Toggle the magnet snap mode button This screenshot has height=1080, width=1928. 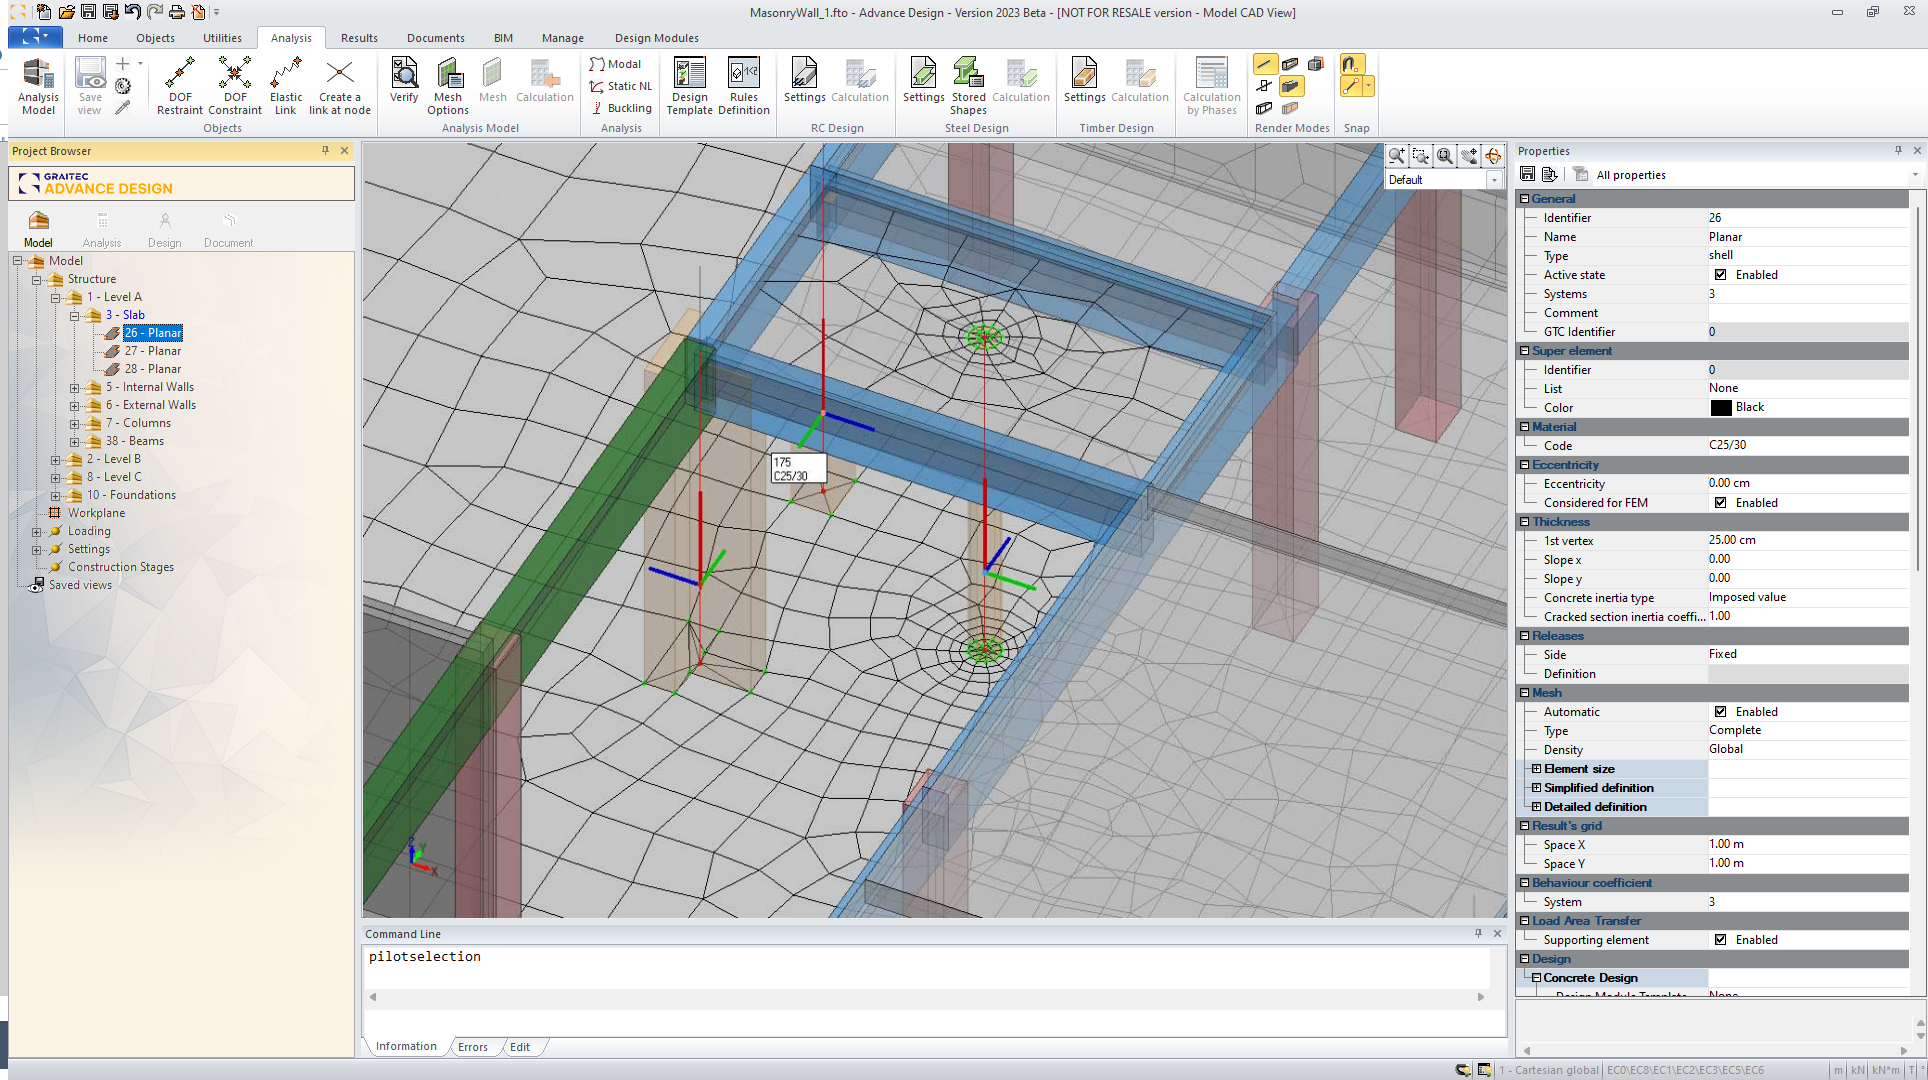(x=1352, y=64)
